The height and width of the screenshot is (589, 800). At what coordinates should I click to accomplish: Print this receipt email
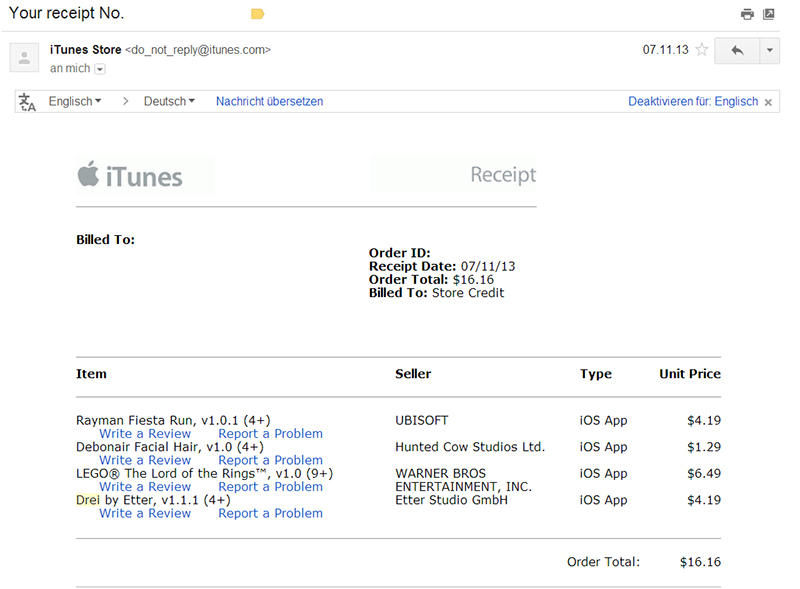pos(747,14)
